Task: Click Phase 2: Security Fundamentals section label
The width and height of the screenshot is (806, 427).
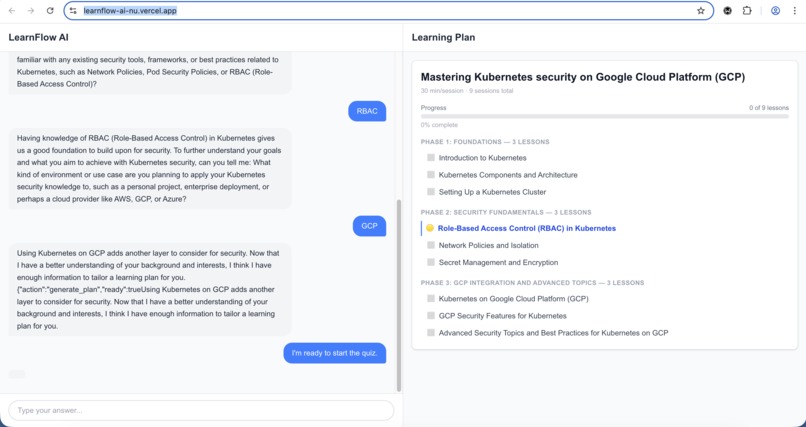Action: (x=506, y=212)
